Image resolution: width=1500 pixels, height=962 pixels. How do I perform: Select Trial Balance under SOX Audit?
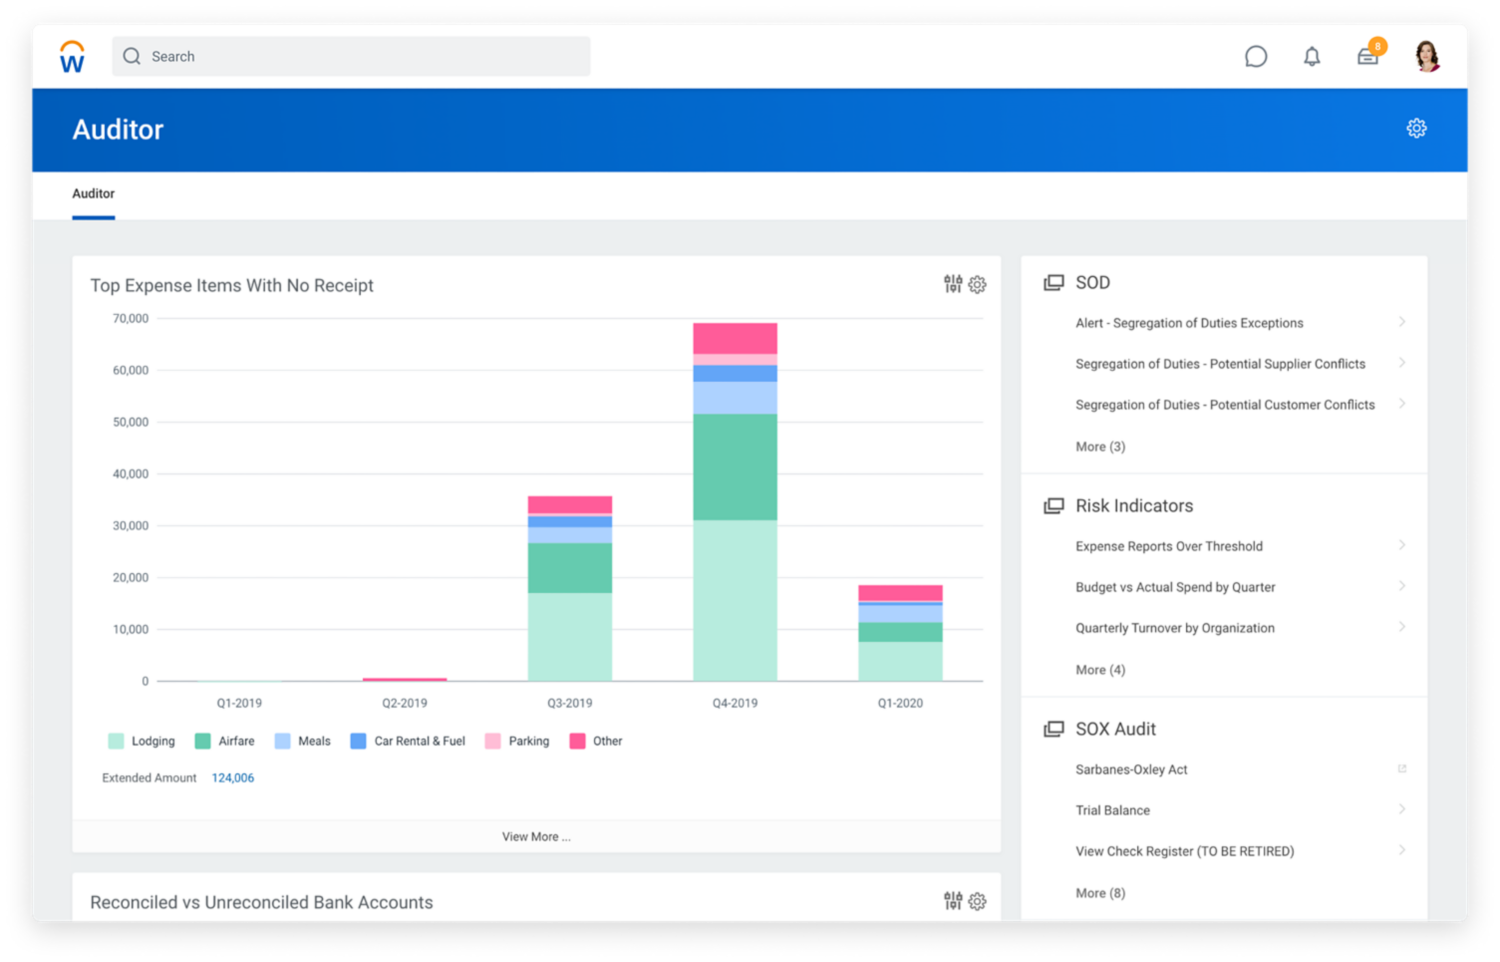point(1112,810)
